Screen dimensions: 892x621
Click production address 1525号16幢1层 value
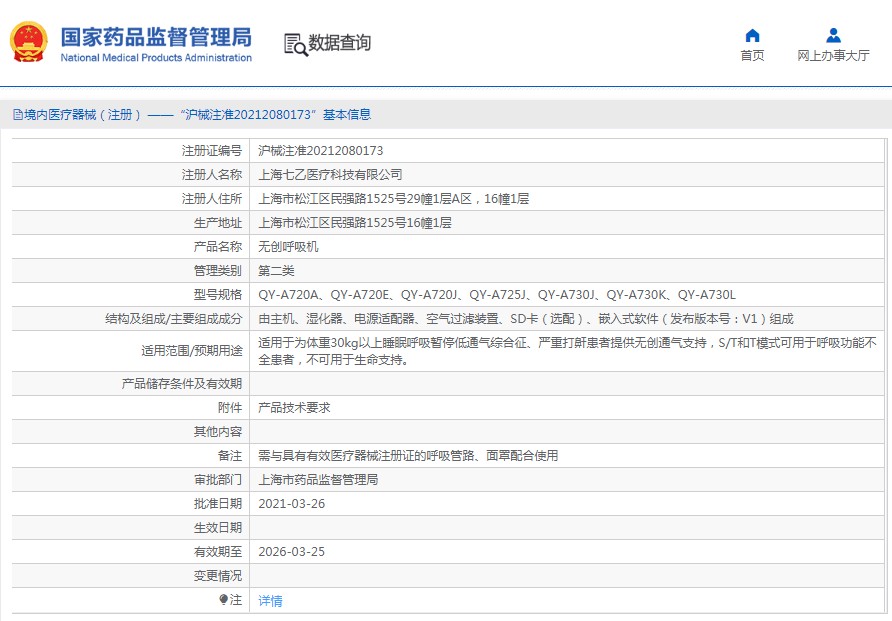click(x=355, y=222)
